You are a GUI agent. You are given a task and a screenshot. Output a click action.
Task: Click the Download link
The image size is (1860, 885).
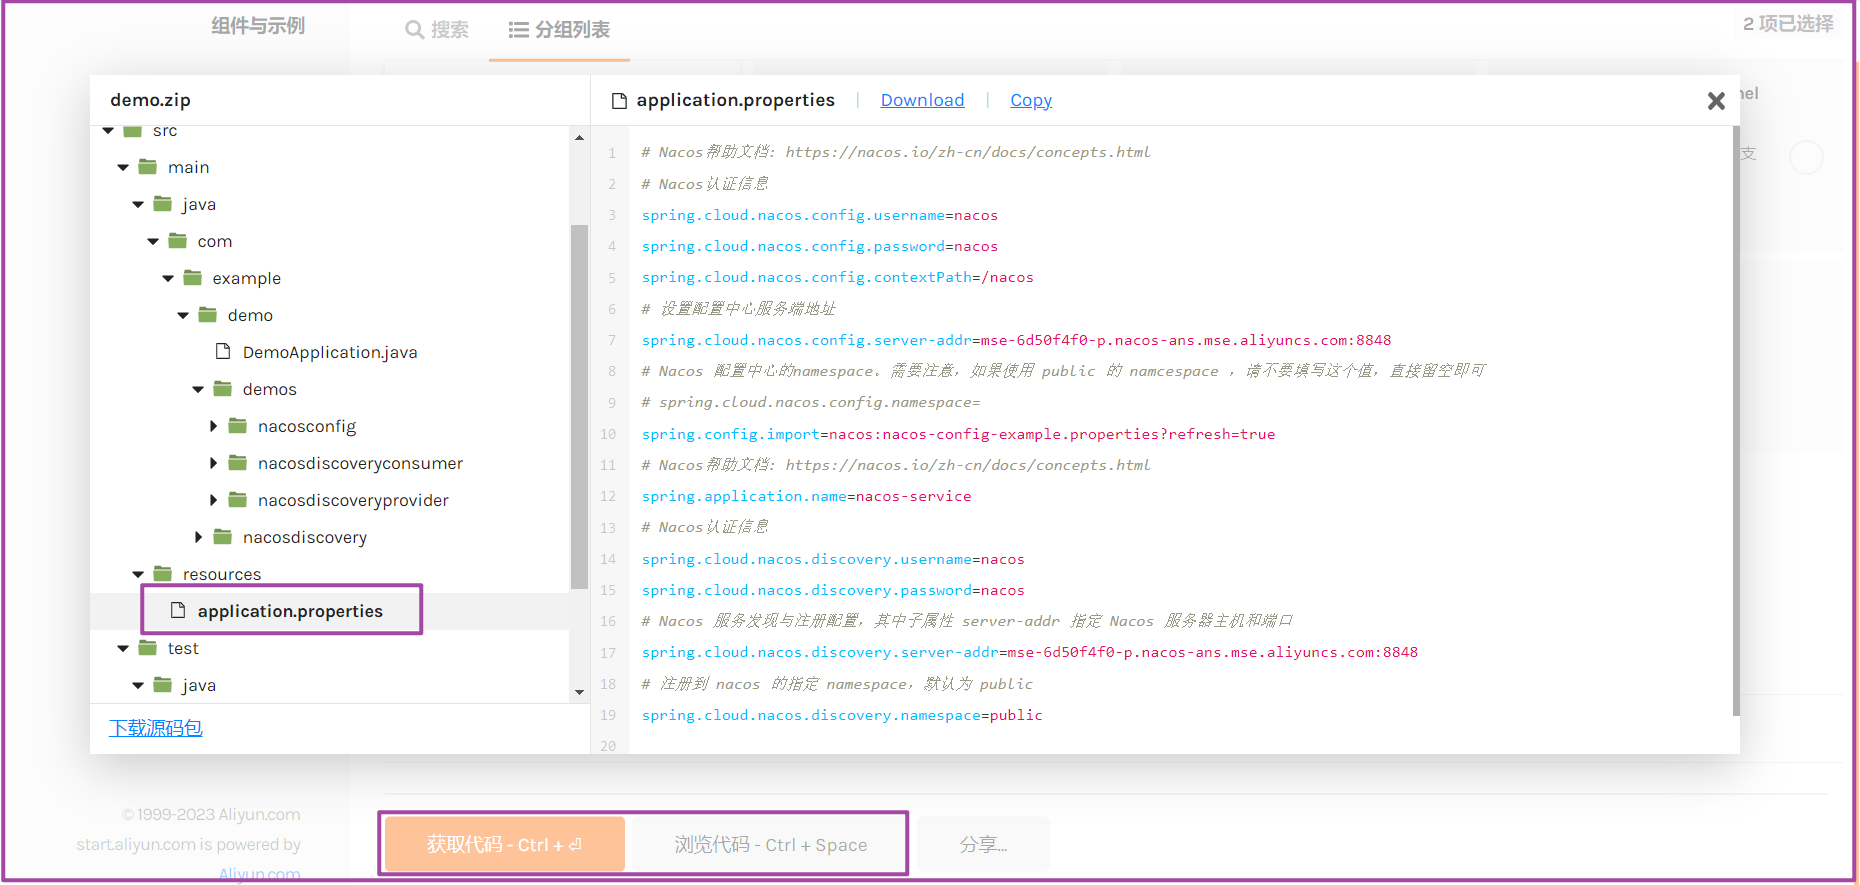[x=922, y=100]
